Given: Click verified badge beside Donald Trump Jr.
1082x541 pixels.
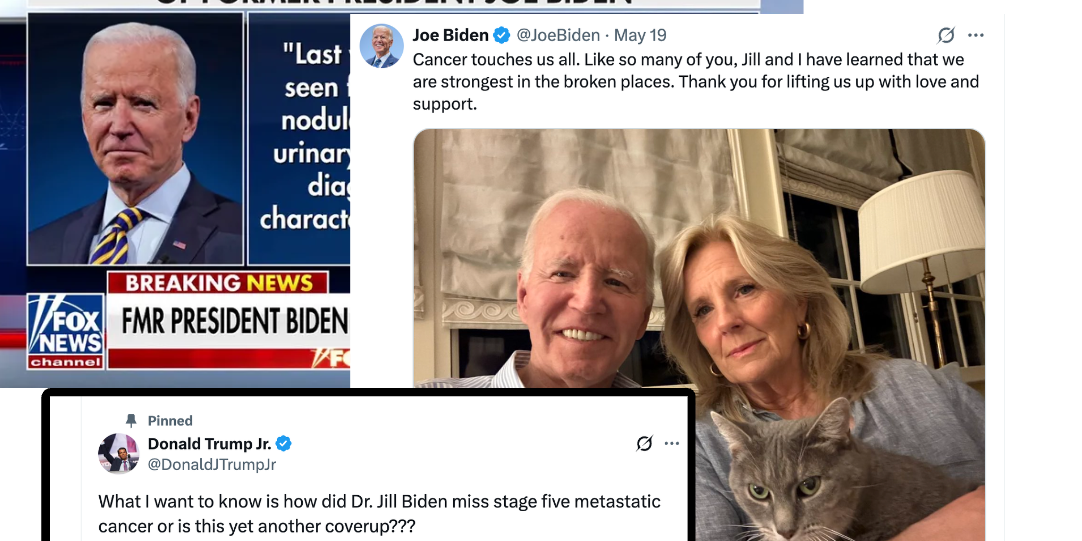Looking at the screenshot, I should 284,444.
